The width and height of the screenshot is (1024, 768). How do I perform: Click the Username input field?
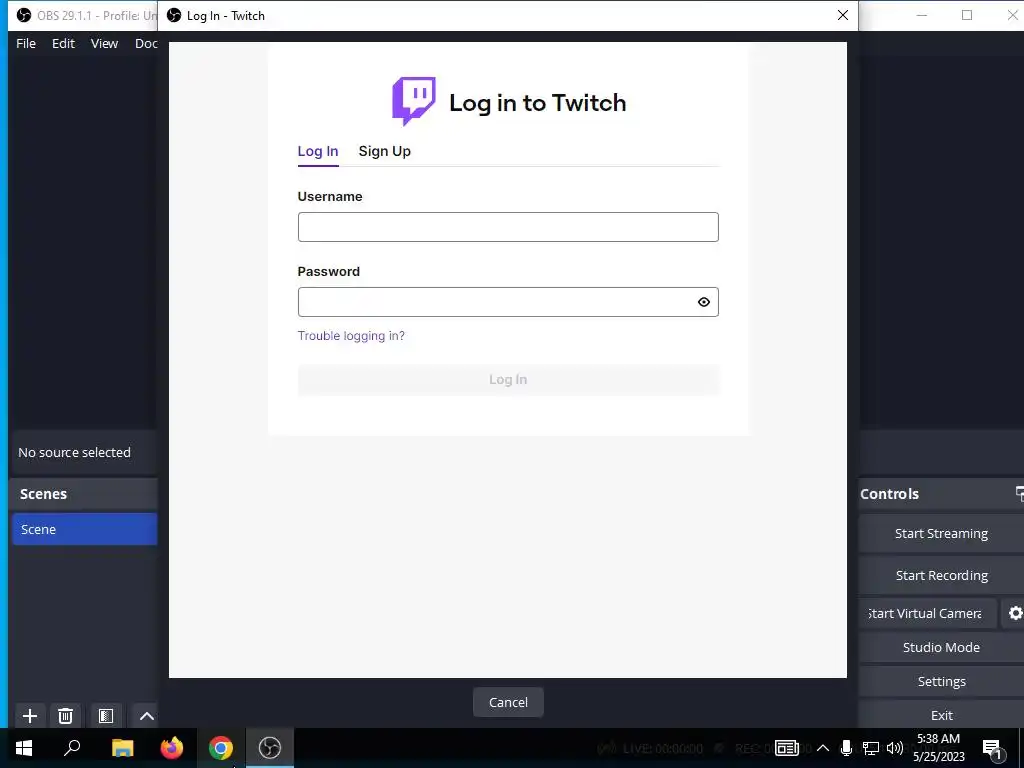click(x=508, y=227)
